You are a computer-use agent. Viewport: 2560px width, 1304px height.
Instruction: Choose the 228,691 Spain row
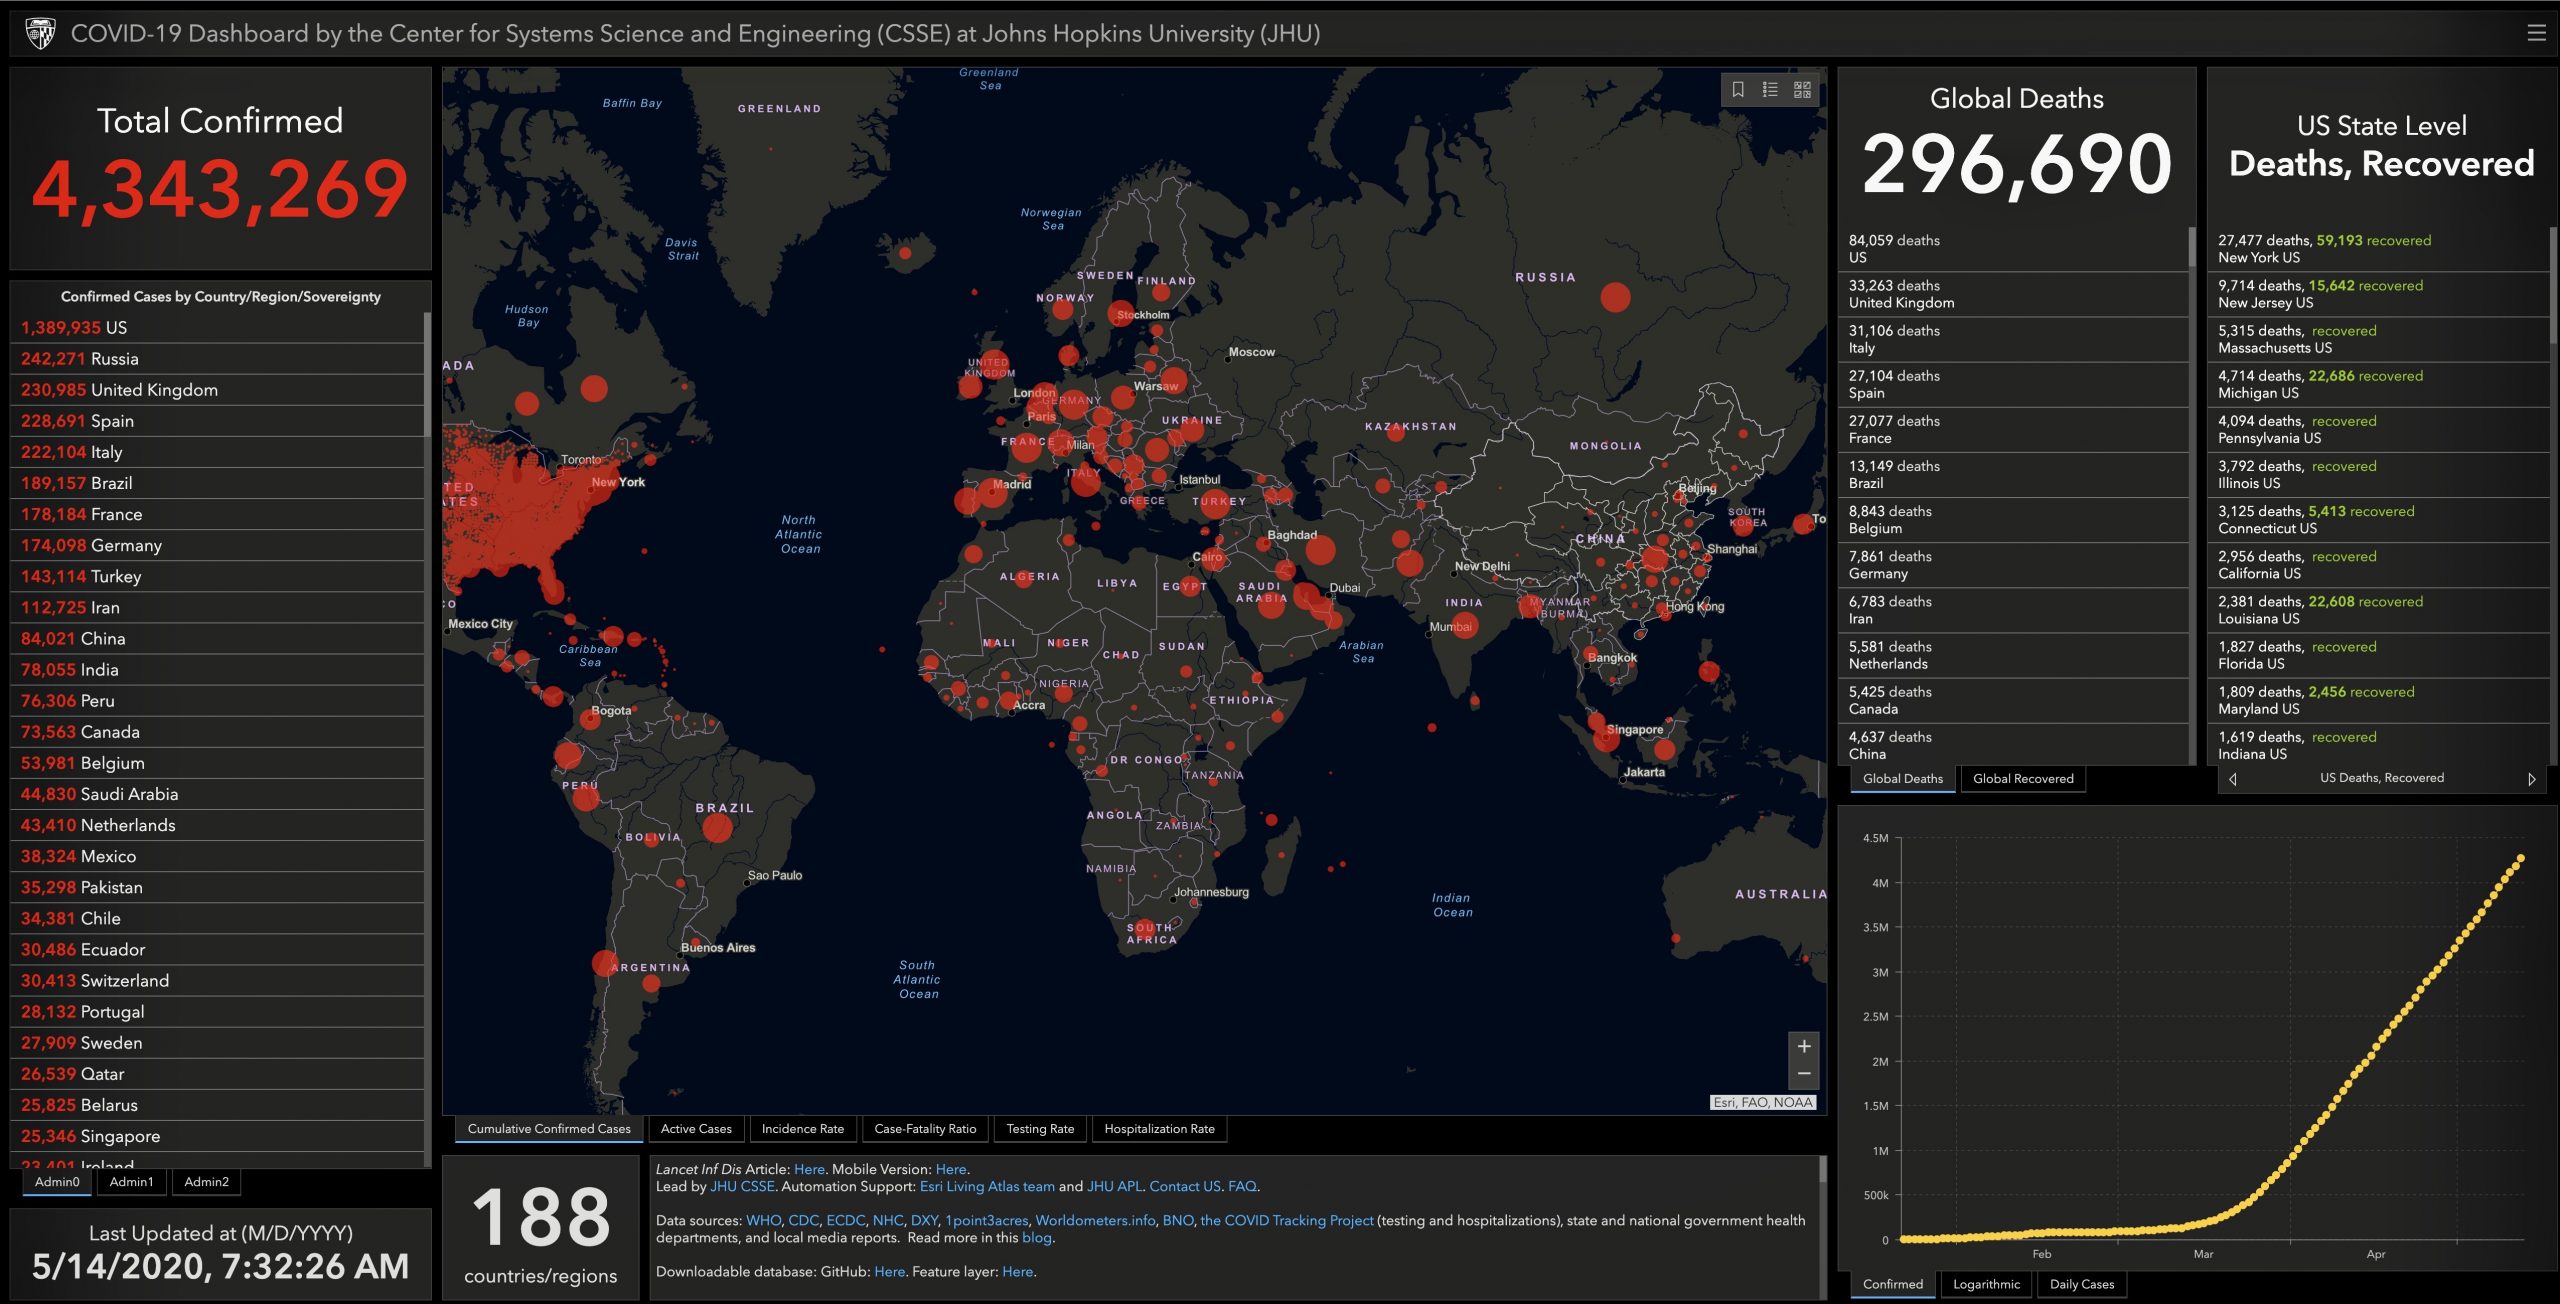click(x=218, y=421)
